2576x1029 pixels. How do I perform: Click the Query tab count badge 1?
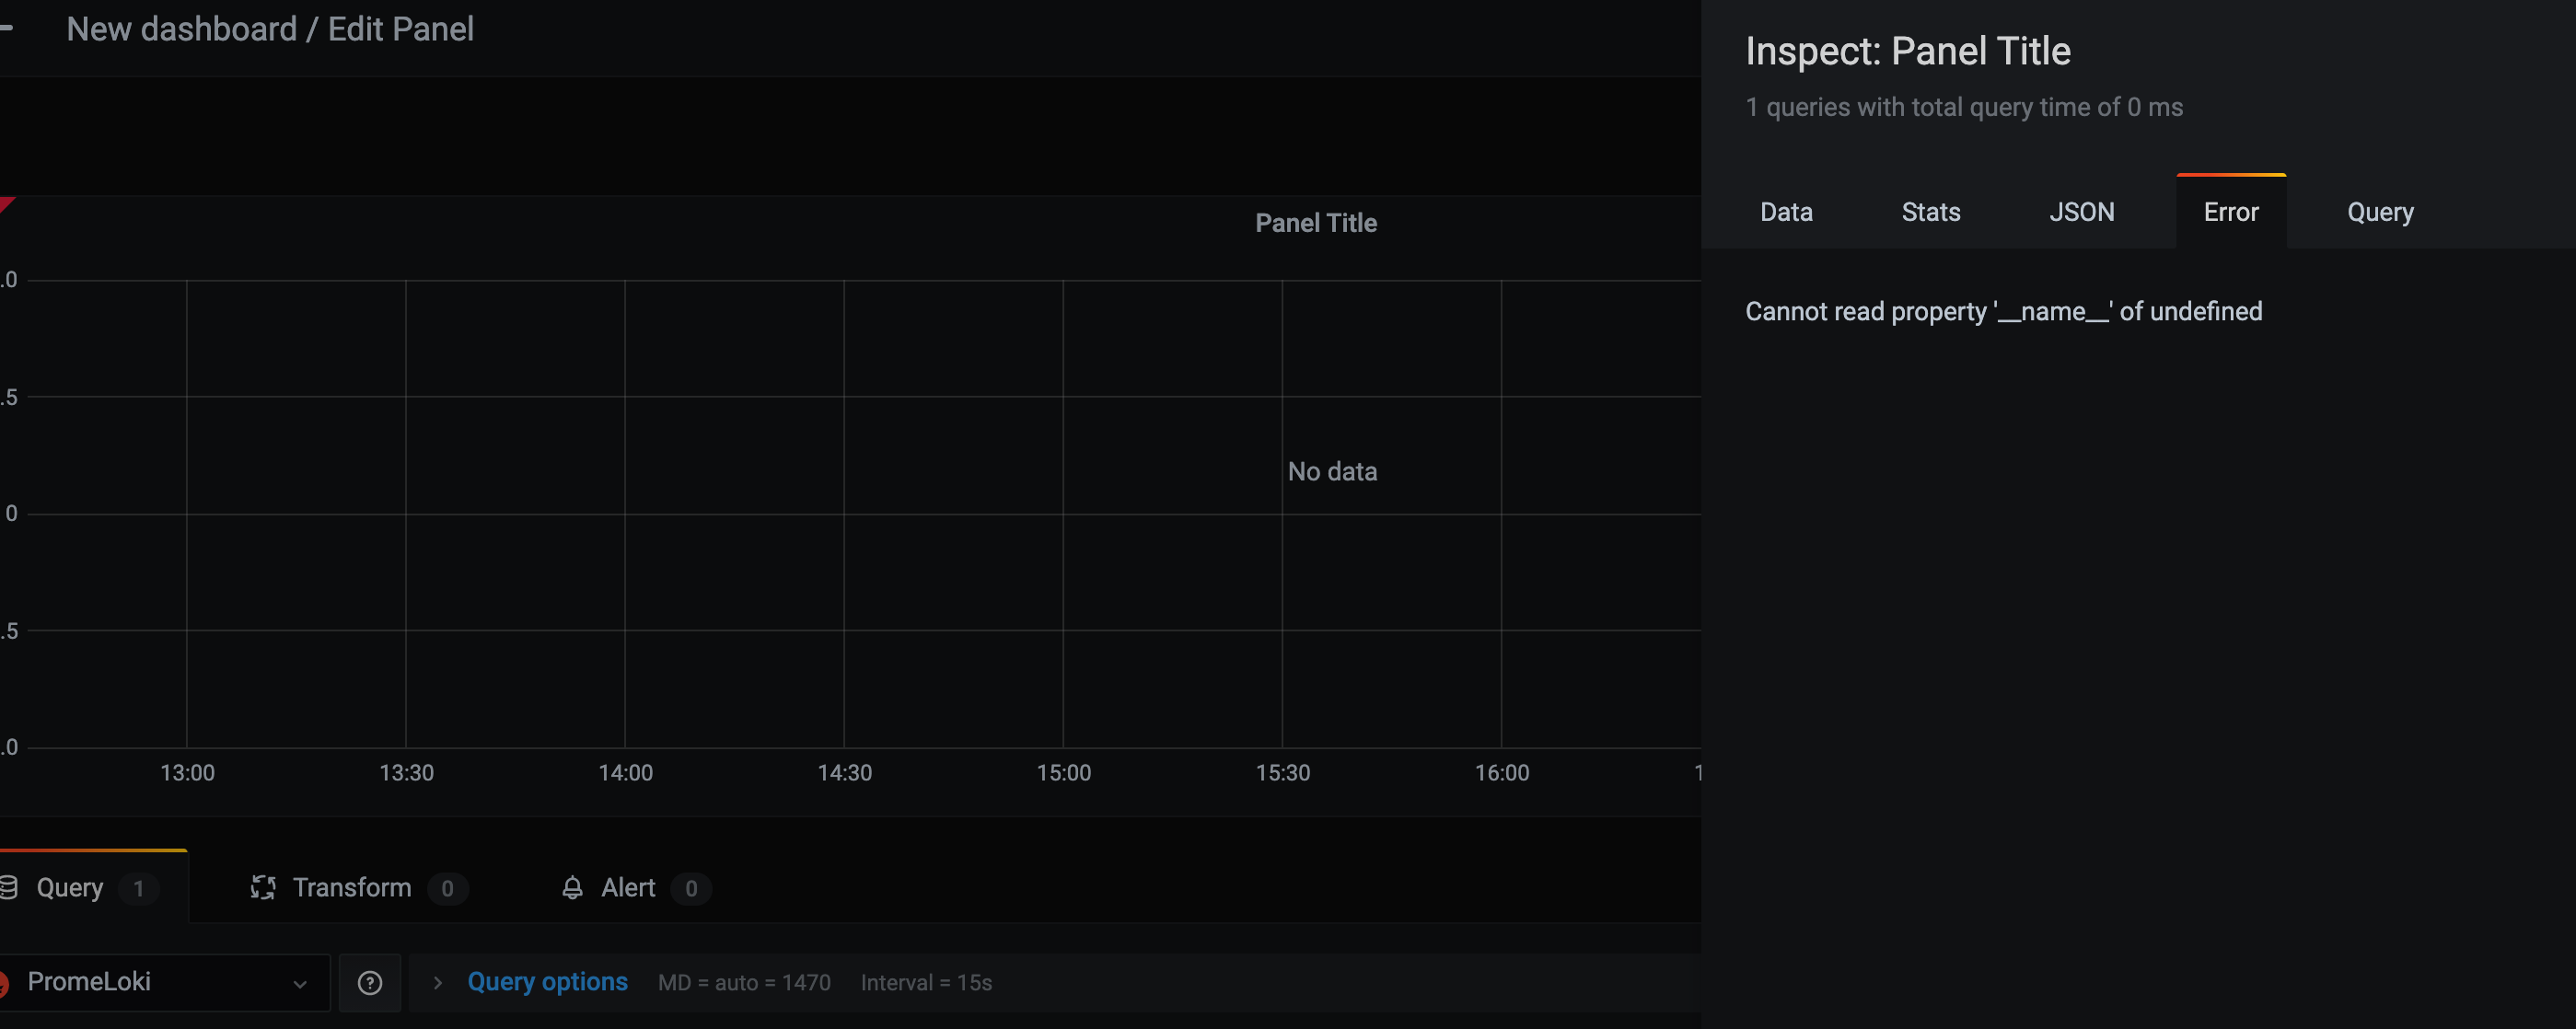(138, 888)
